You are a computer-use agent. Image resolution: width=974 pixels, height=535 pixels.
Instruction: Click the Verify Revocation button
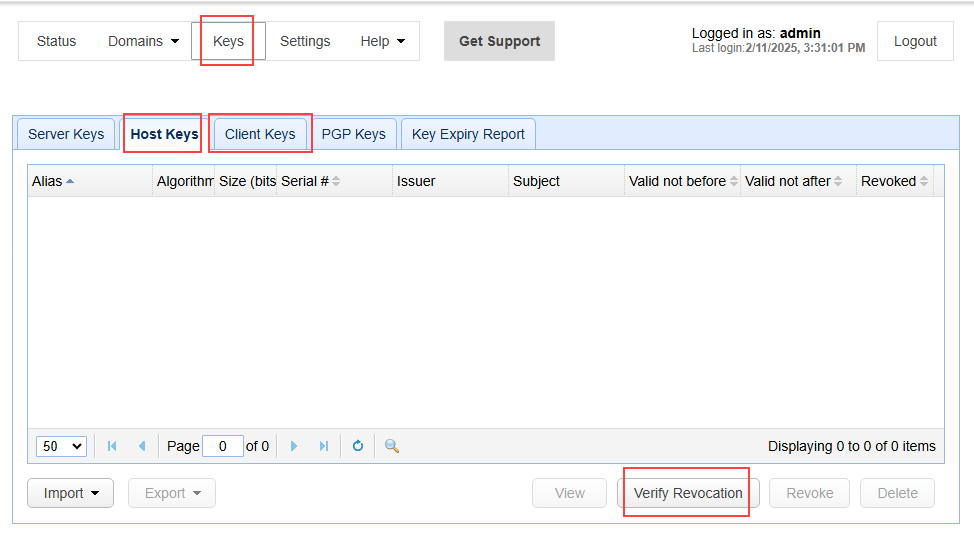click(x=688, y=493)
